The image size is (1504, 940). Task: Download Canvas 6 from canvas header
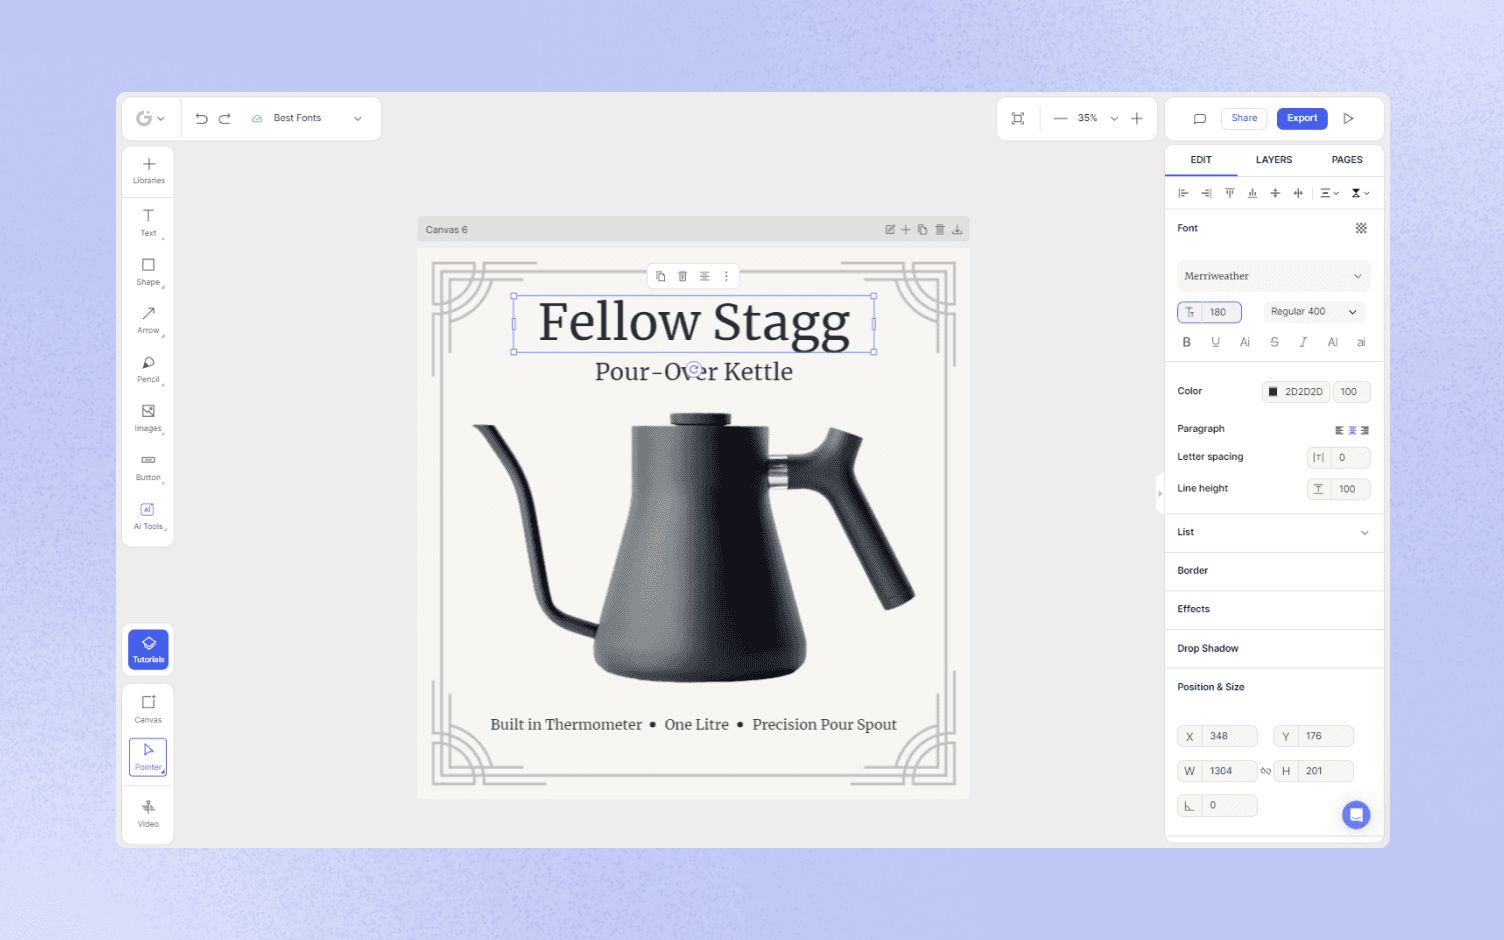coord(957,230)
